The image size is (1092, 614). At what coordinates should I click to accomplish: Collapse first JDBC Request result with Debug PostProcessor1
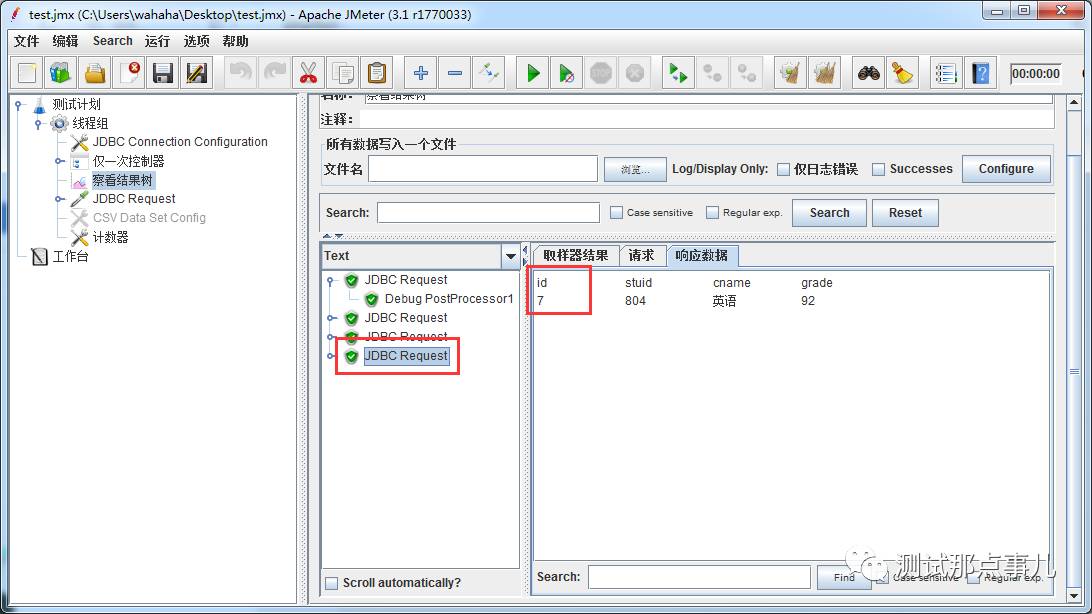pyautogui.click(x=331, y=280)
